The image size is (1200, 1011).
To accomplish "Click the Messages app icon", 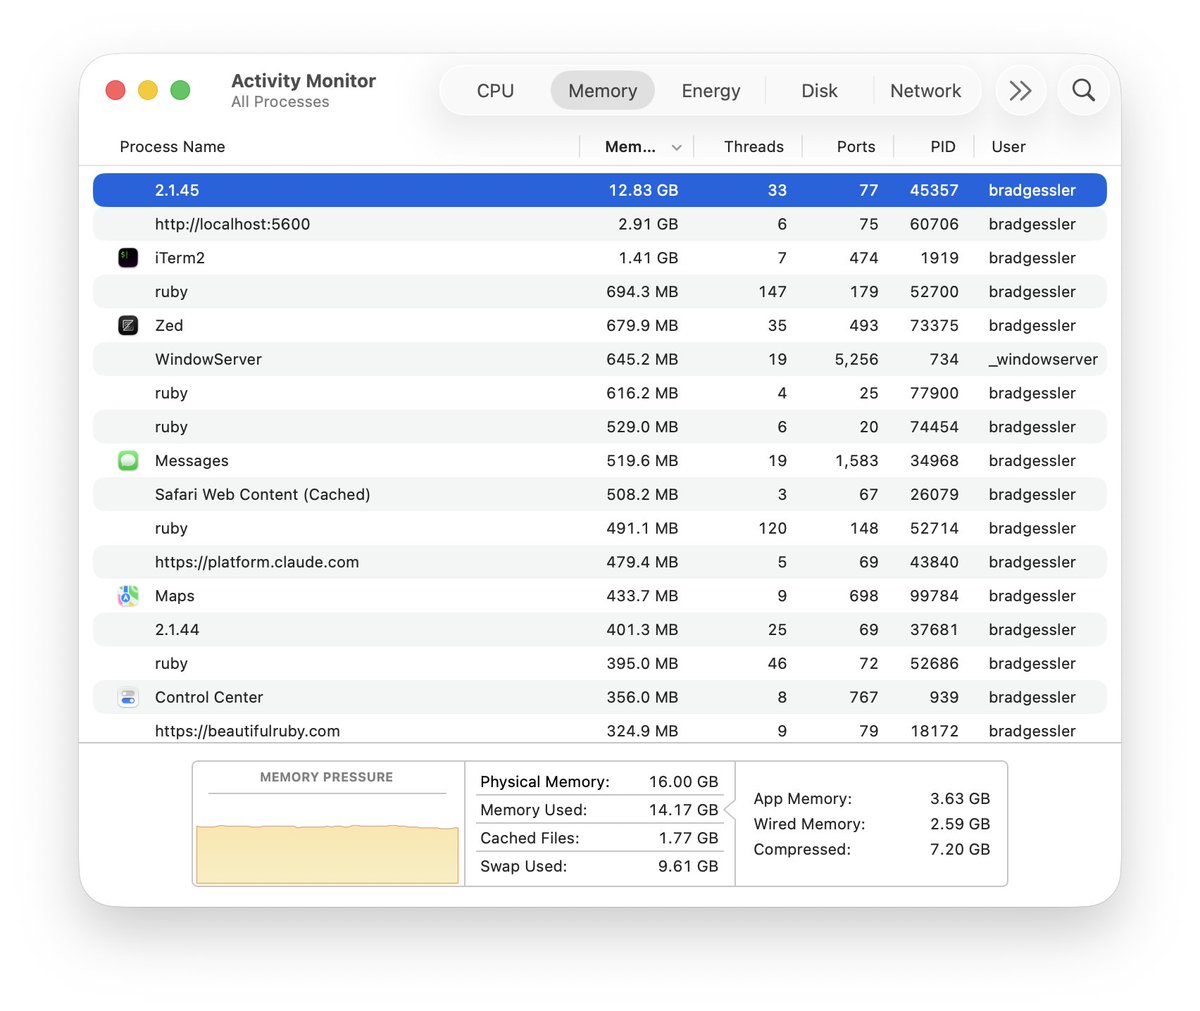I will (x=128, y=461).
